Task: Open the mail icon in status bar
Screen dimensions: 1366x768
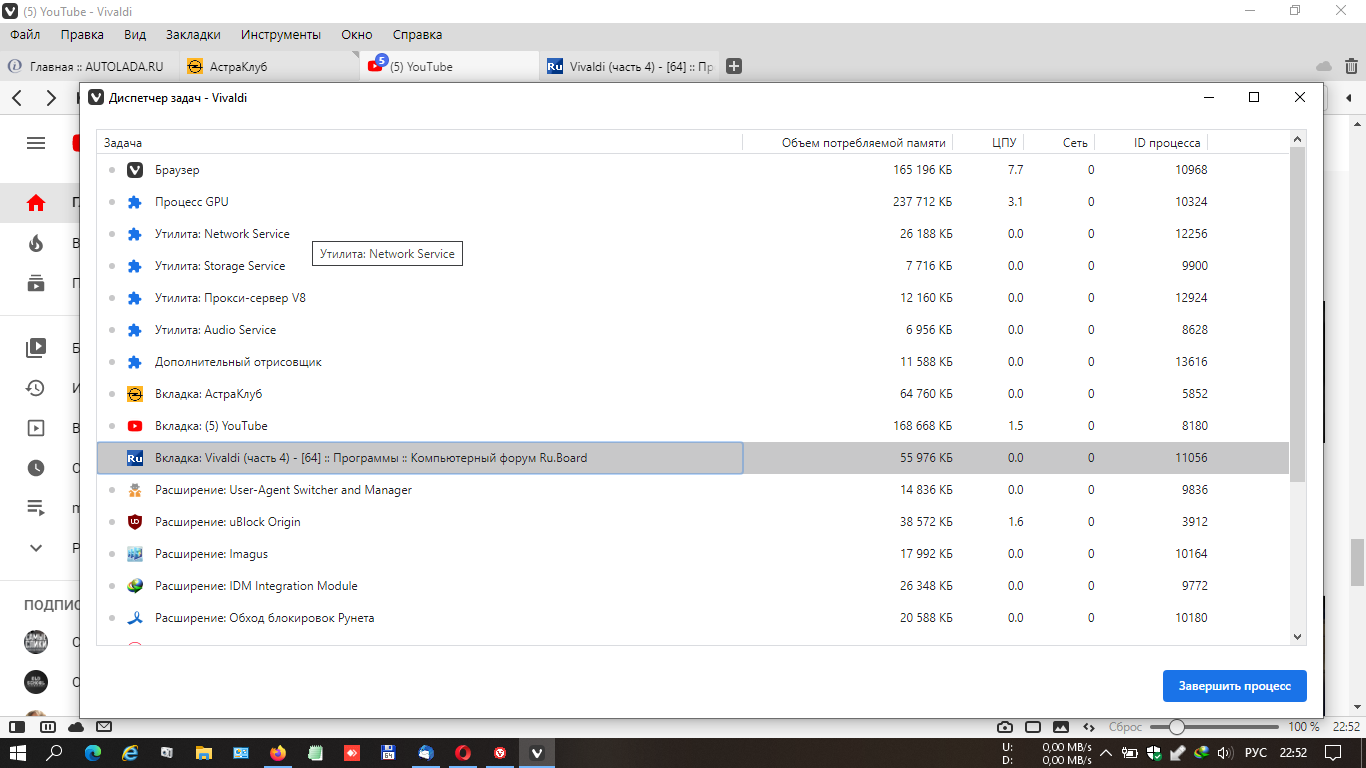Action: tap(103, 727)
